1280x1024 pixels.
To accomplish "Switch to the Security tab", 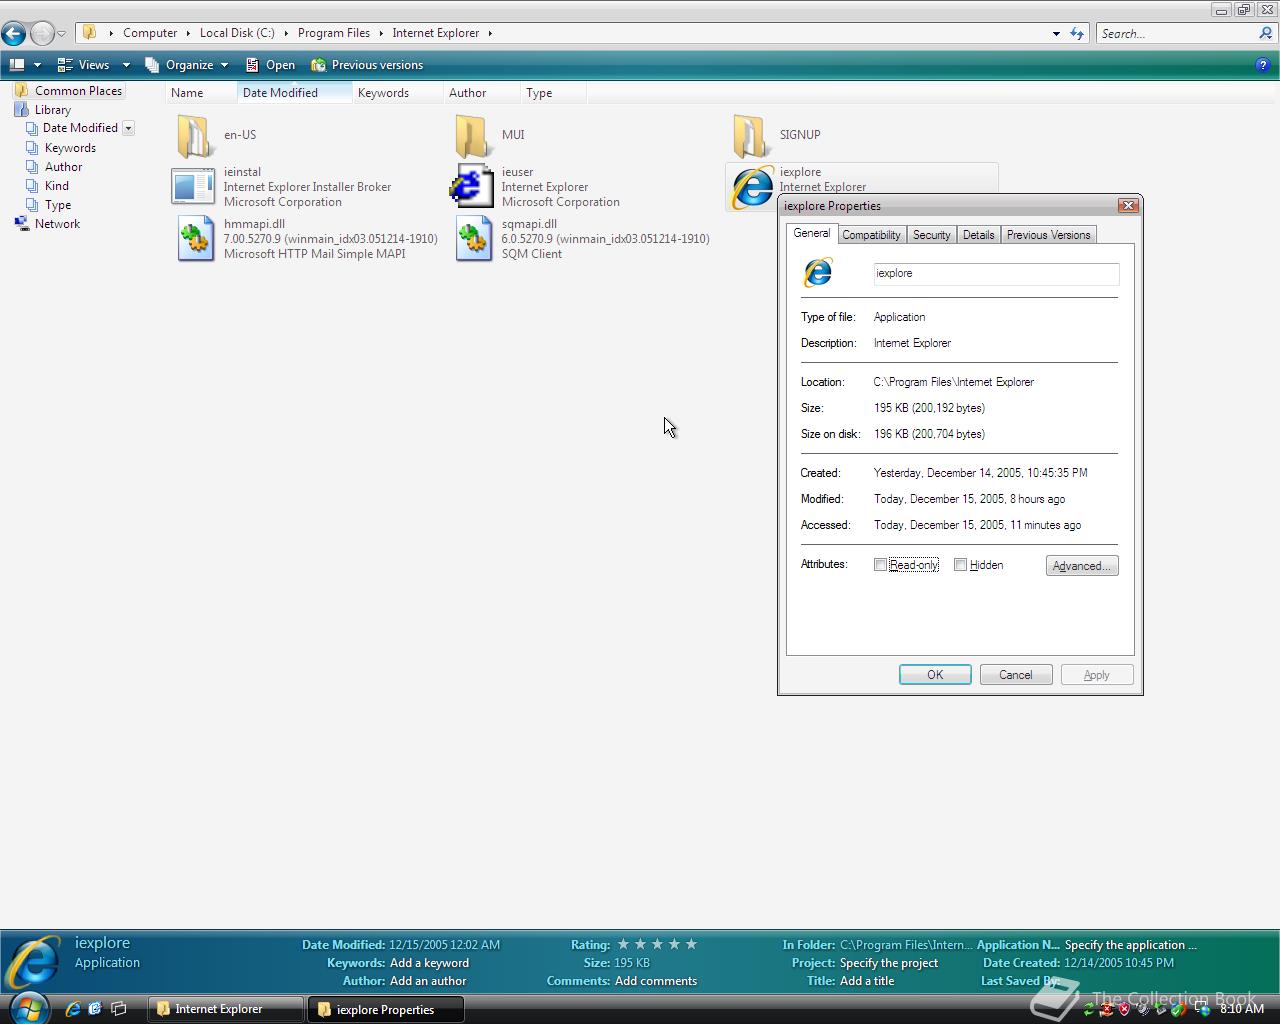I will pos(931,235).
